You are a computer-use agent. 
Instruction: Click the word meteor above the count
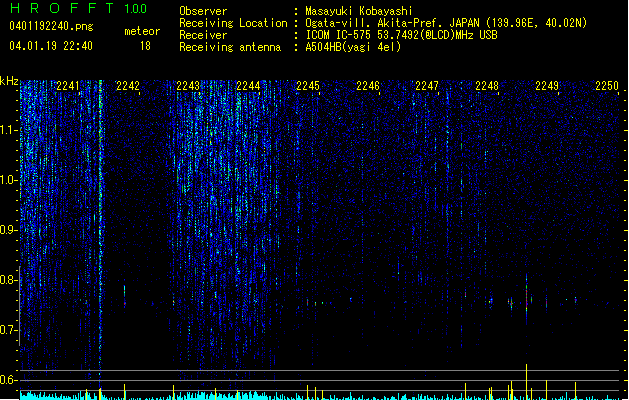(142, 31)
